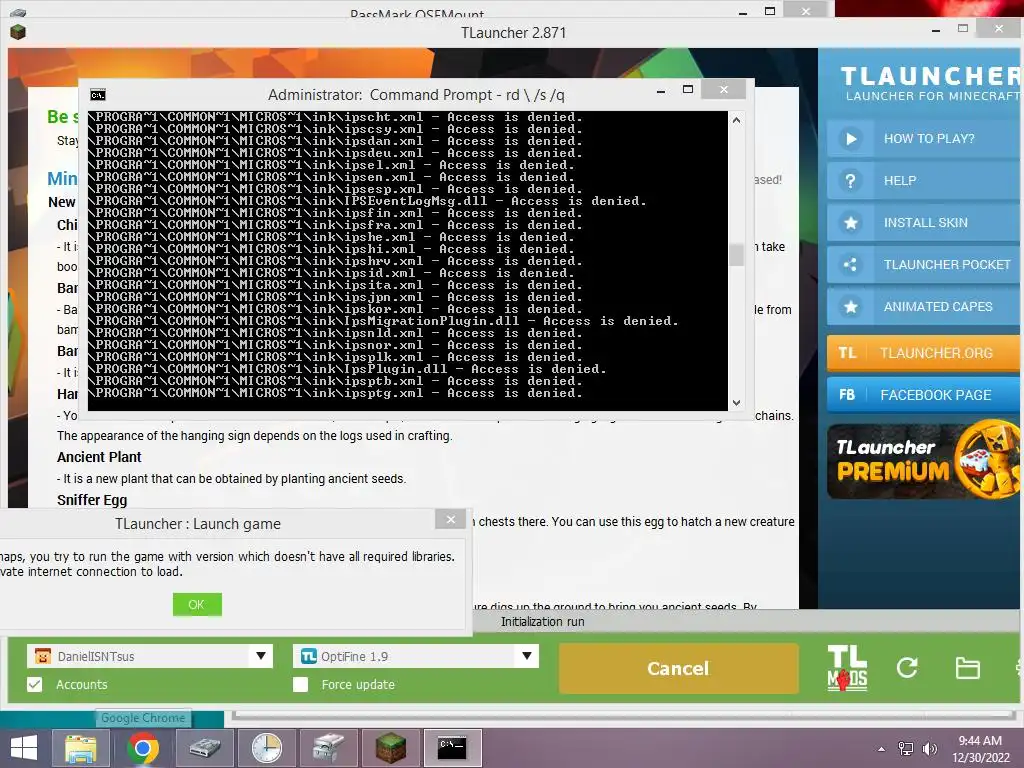Click the volume speaker tray icon

(929, 748)
